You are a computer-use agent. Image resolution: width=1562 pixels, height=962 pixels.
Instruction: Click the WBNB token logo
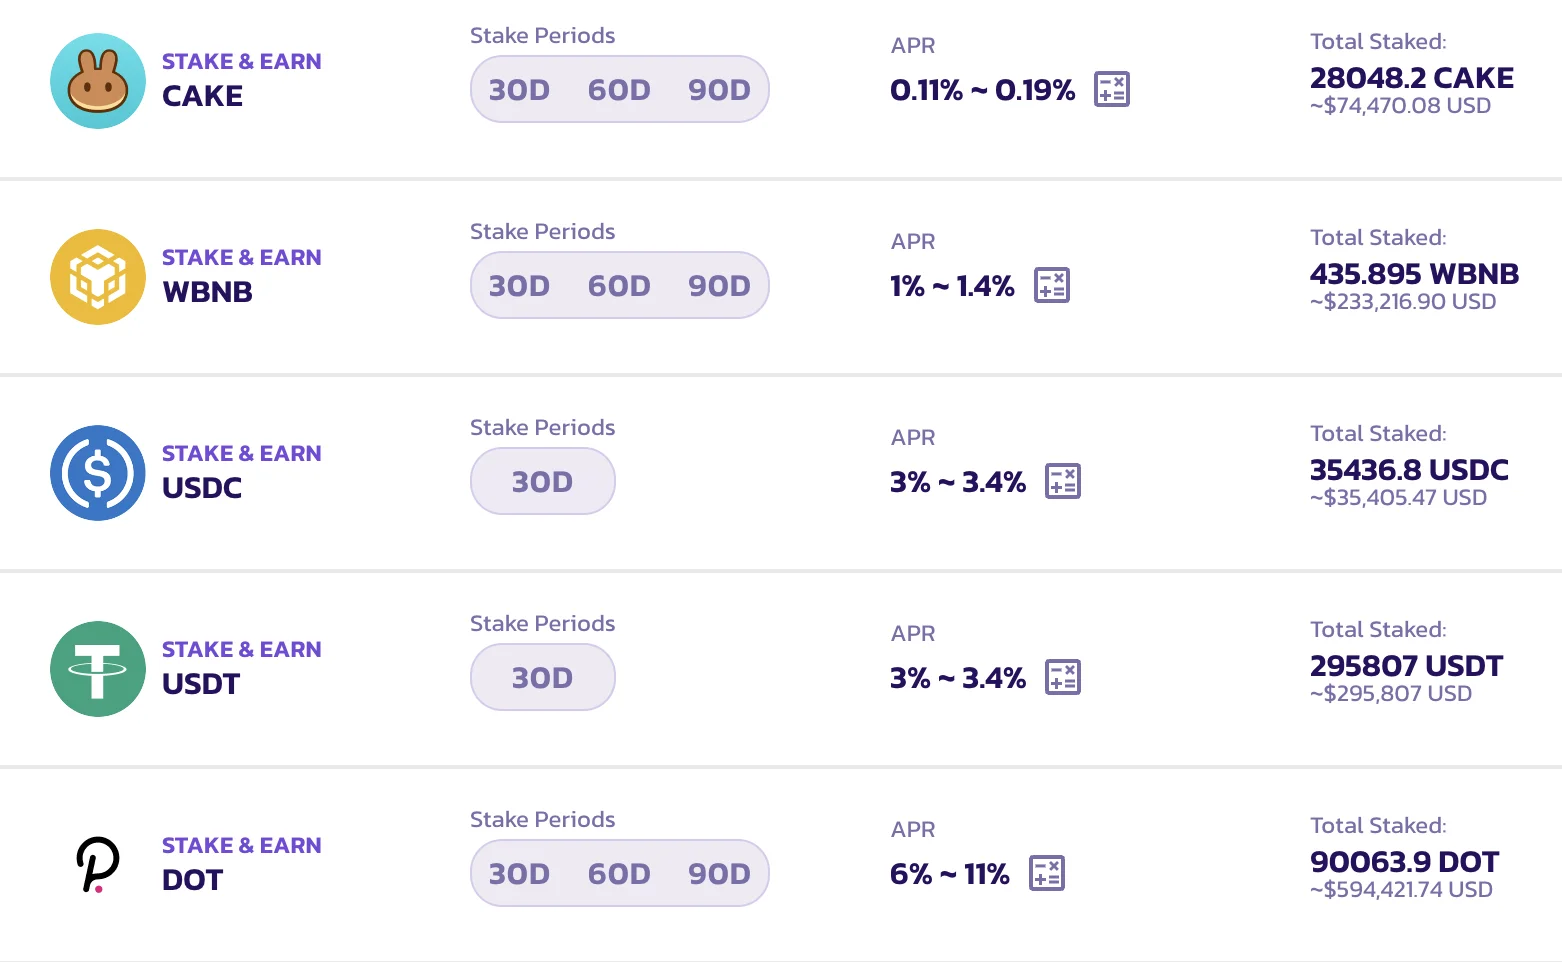click(x=98, y=277)
